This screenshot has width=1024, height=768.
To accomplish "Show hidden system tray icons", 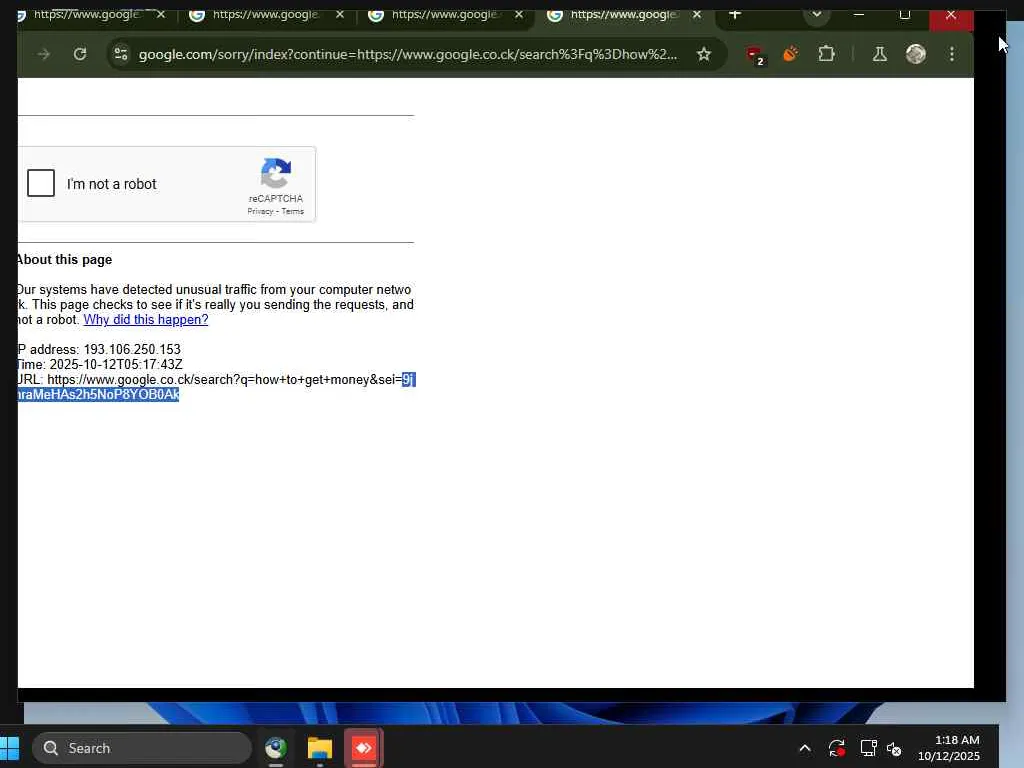I will pyautogui.click(x=805, y=748).
